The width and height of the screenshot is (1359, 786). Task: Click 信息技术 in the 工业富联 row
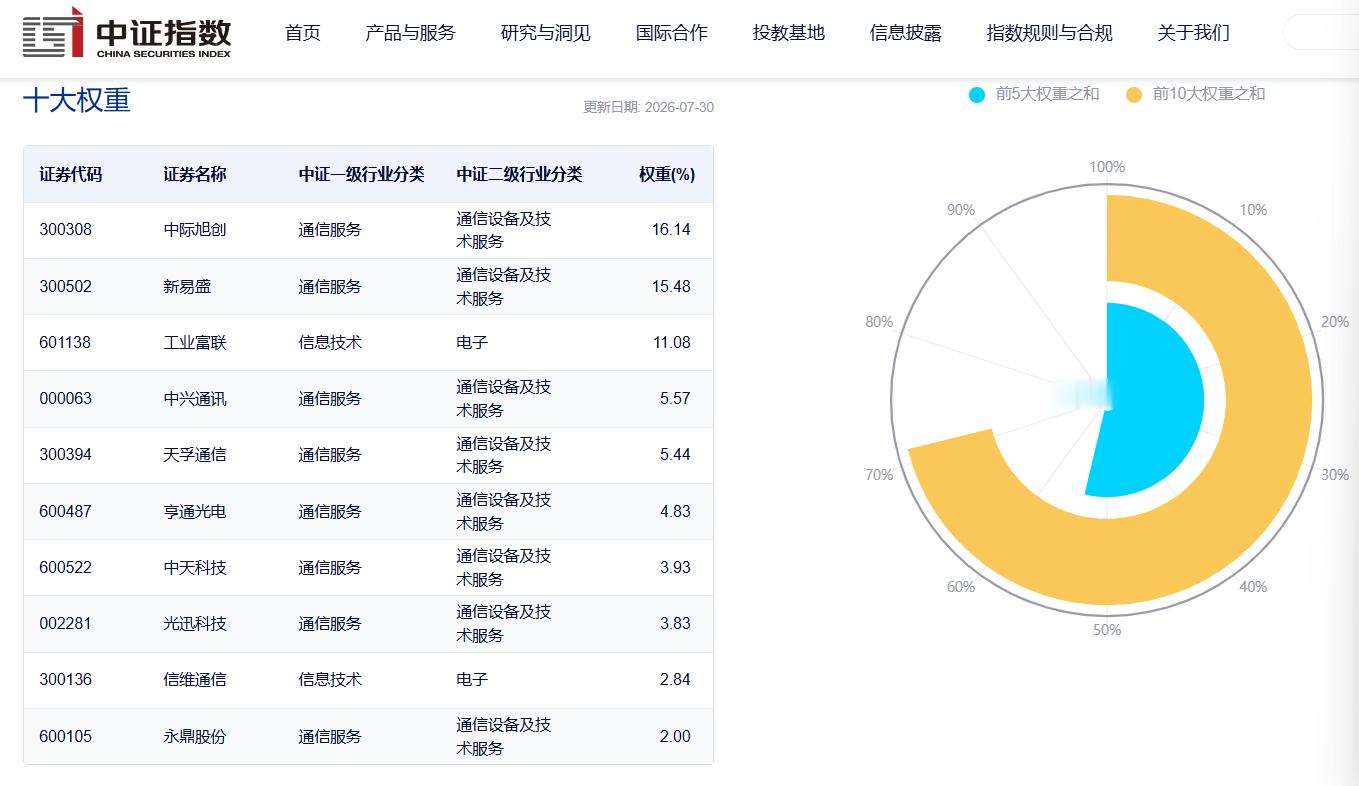[330, 342]
